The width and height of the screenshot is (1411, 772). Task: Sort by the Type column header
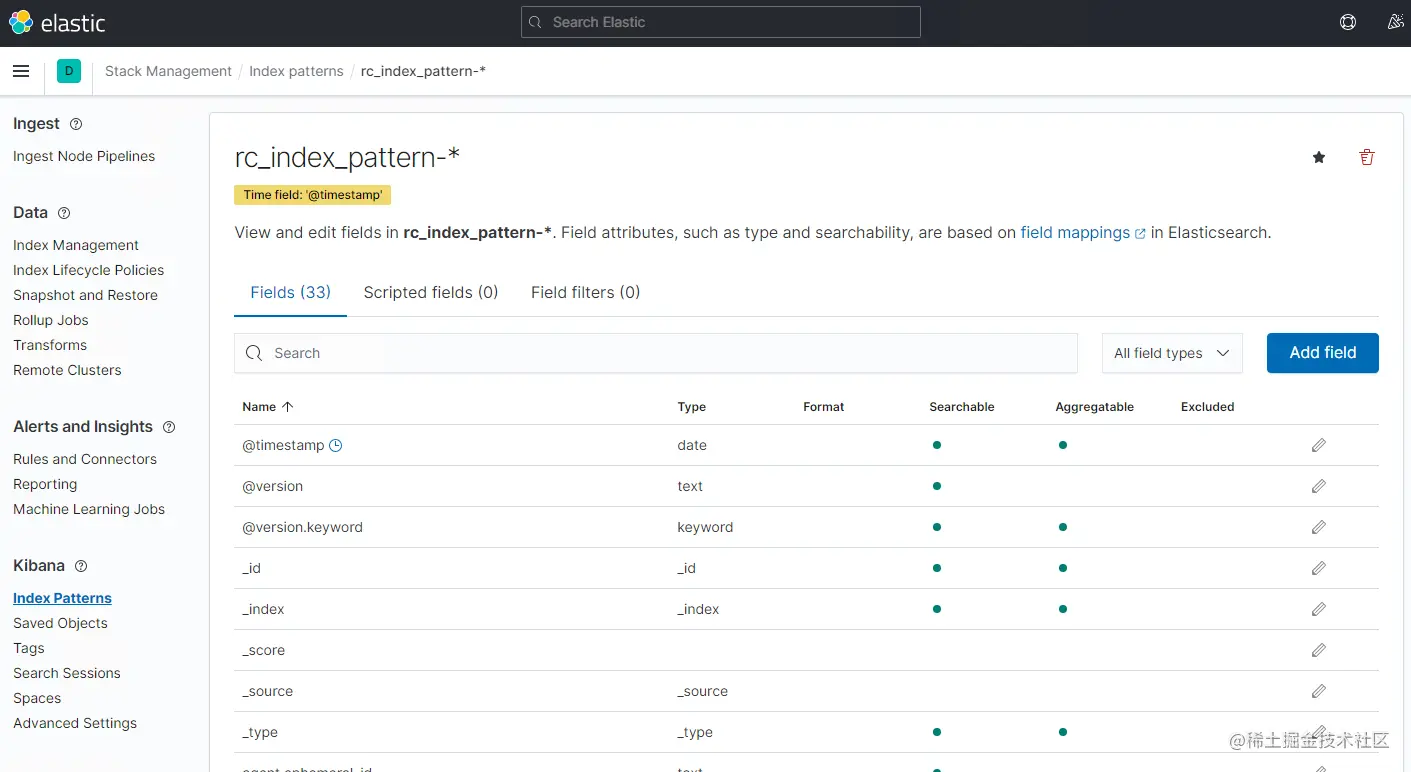click(692, 407)
